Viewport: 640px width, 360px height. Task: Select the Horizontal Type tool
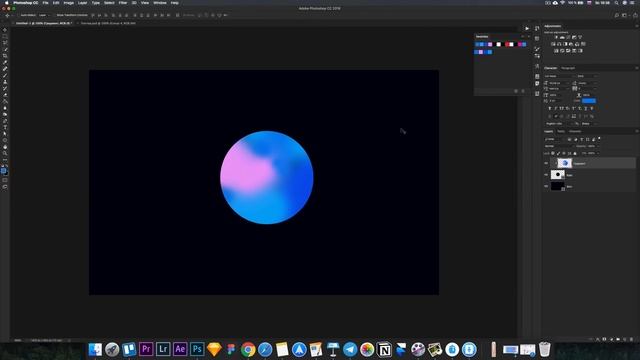(x=5, y=127)
